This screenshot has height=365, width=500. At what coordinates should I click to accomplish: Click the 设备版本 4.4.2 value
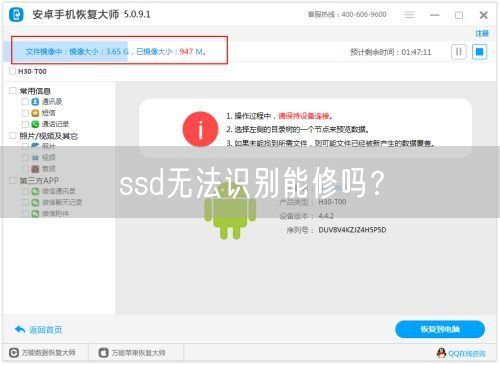tap(326, 216)
